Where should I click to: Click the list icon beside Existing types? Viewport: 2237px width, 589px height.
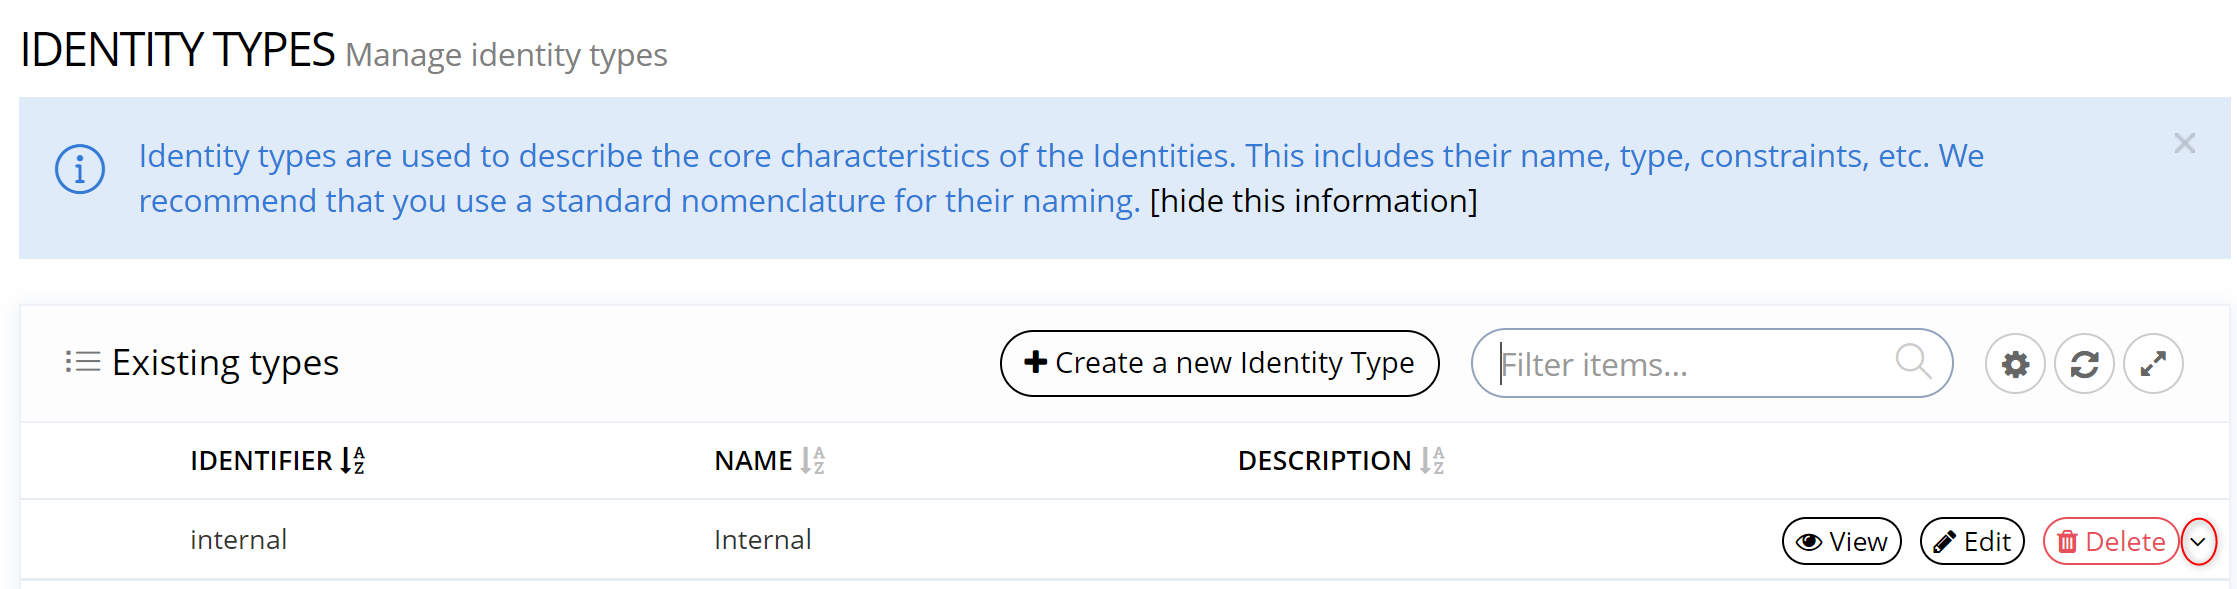click(83, 362)
